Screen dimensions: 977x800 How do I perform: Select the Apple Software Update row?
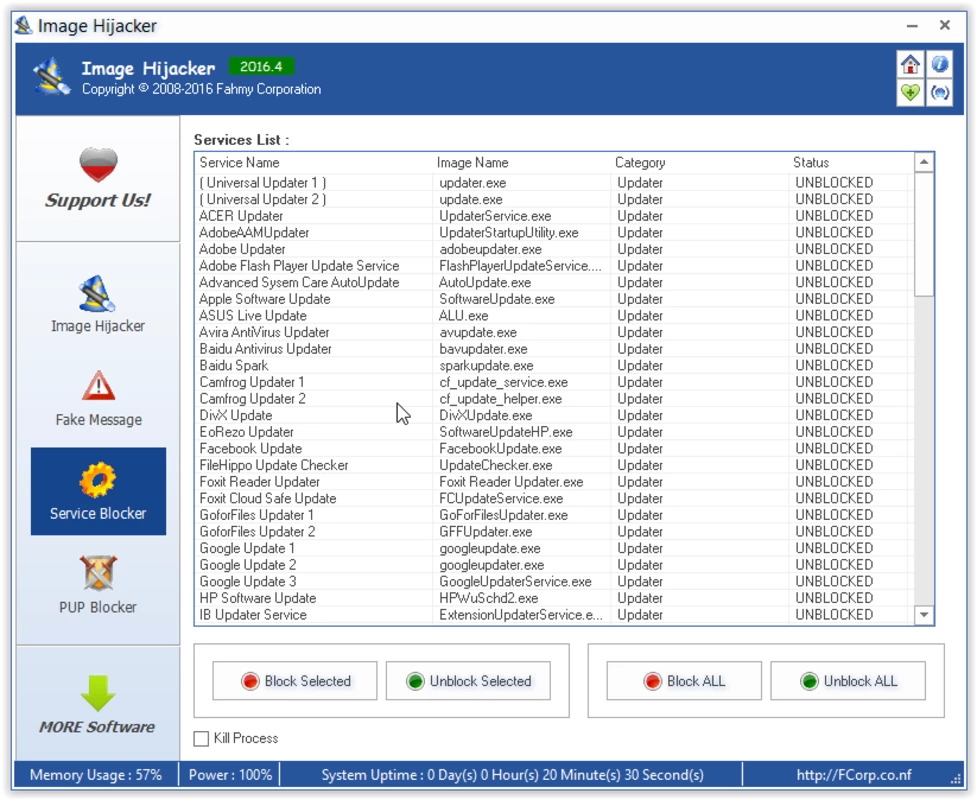coord(553,299)
